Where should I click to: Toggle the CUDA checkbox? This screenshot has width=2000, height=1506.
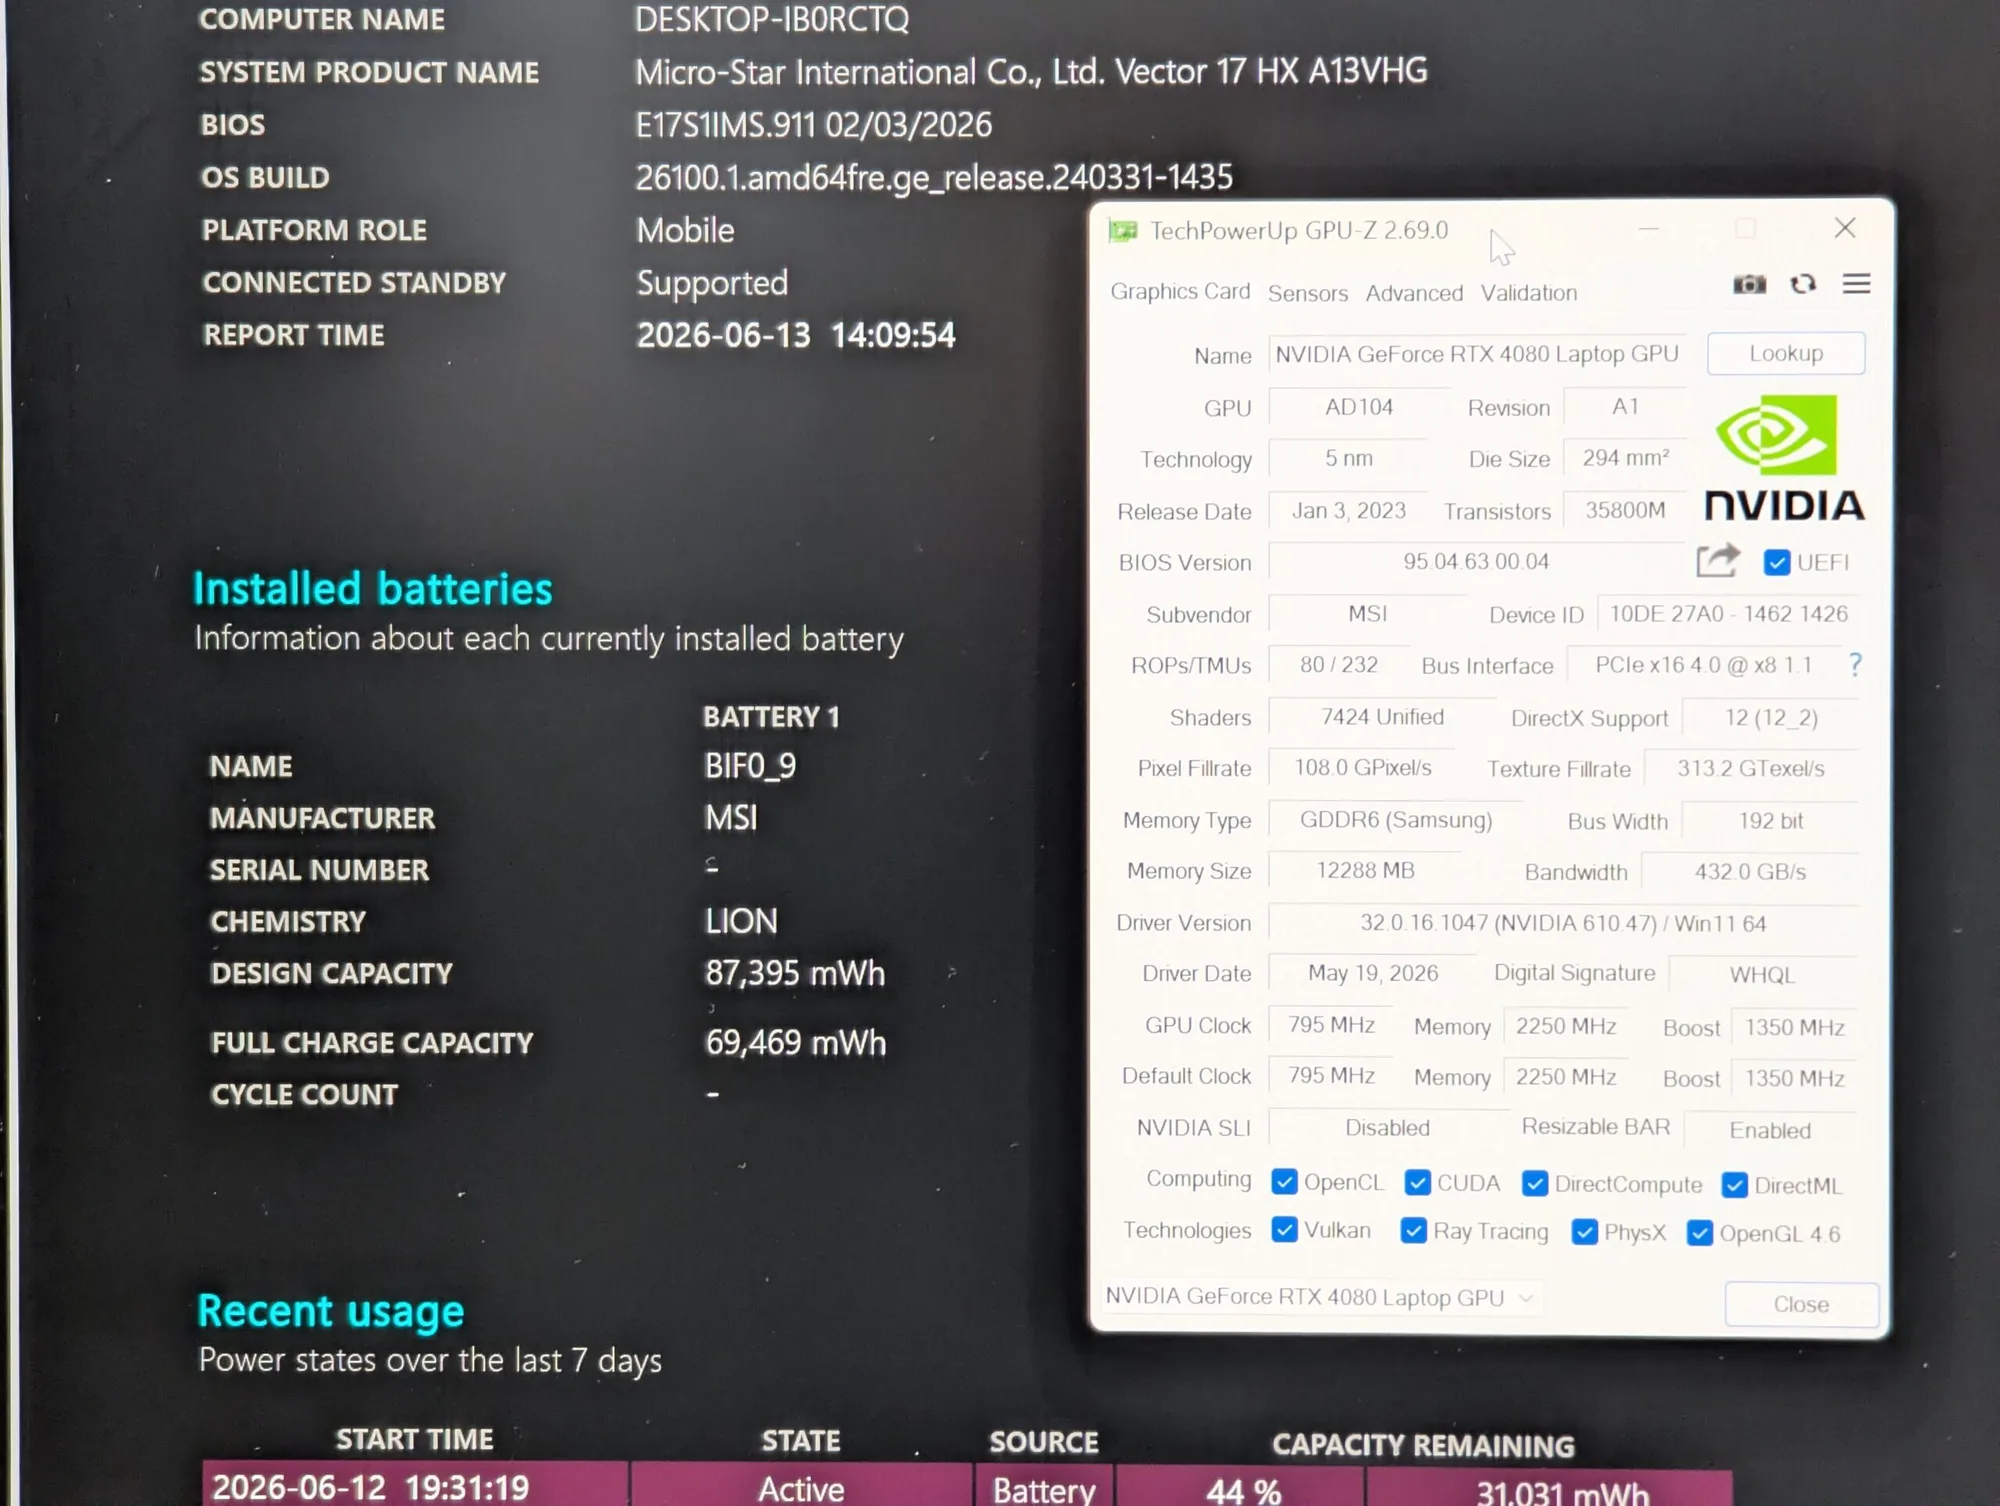coord(1417,1183)
